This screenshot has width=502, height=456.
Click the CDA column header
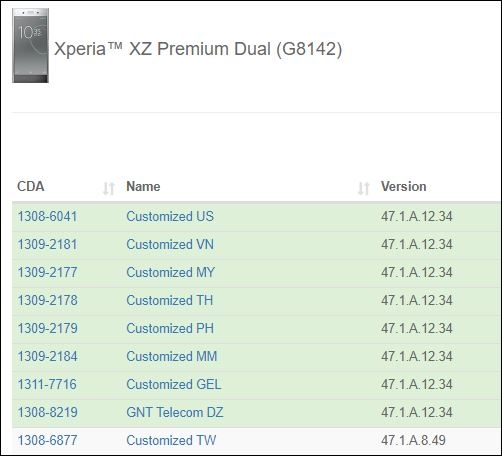pos(31,186)
